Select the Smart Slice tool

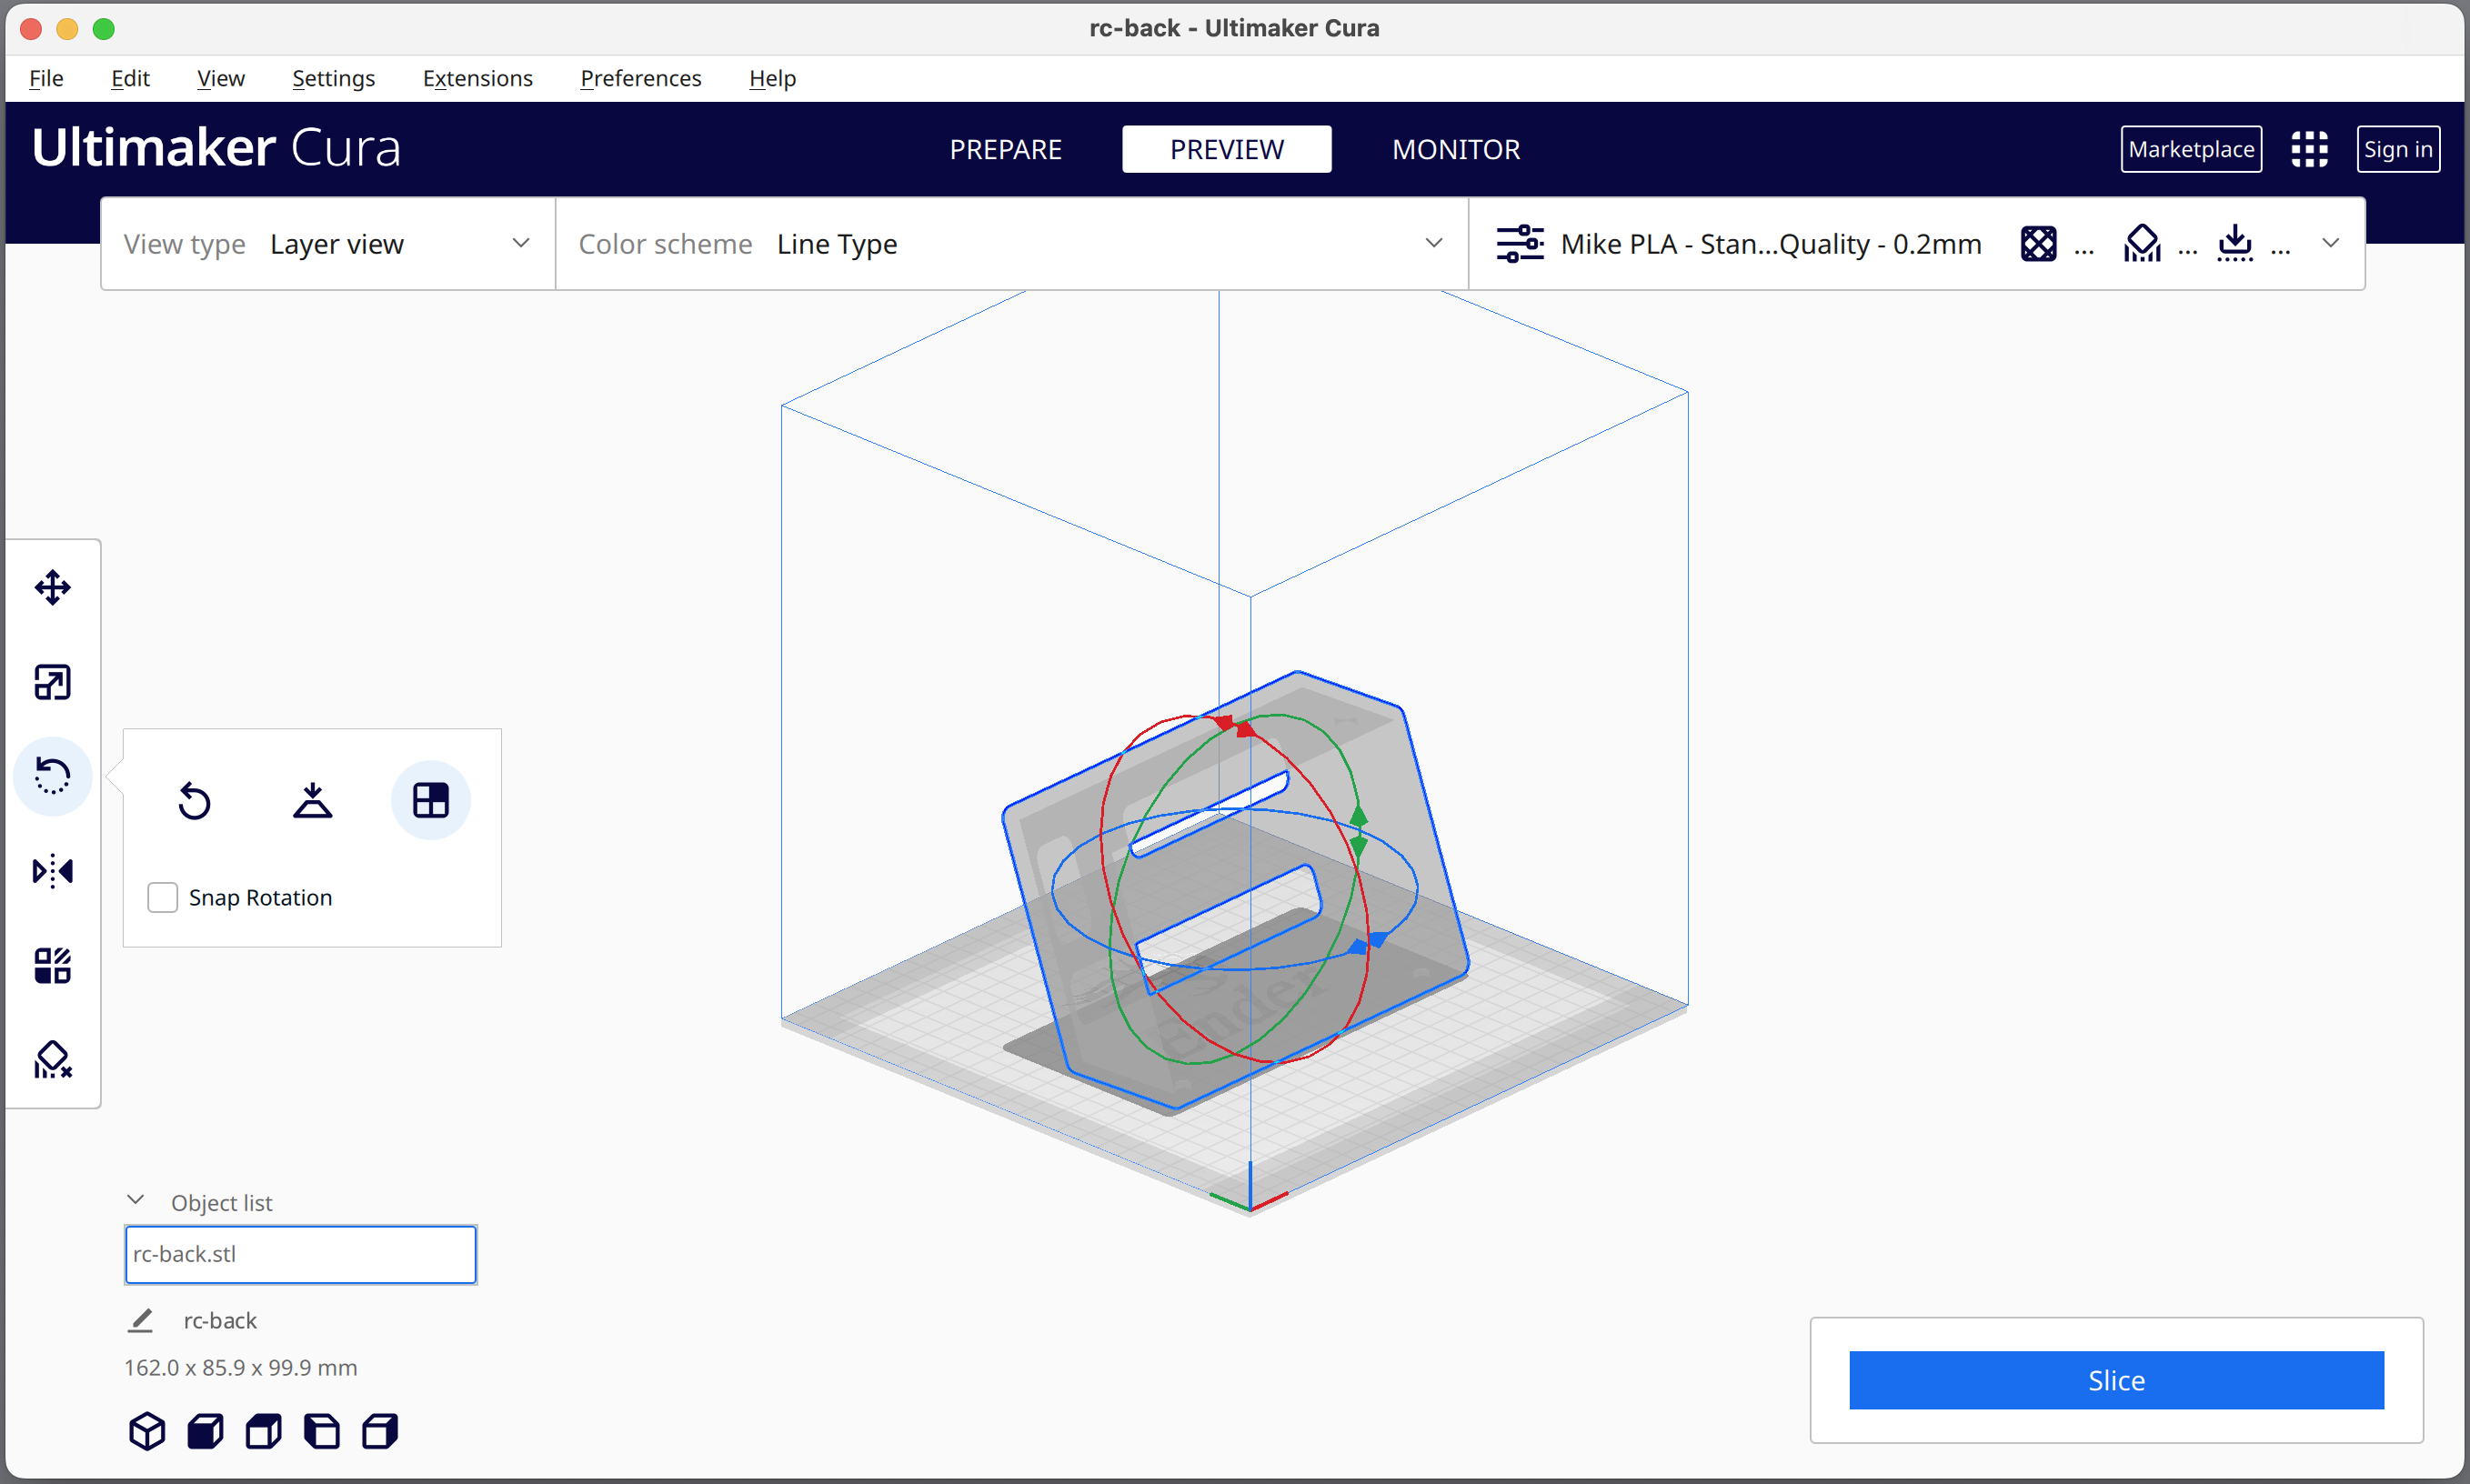pyautogui.click(x=53, y=1058)
